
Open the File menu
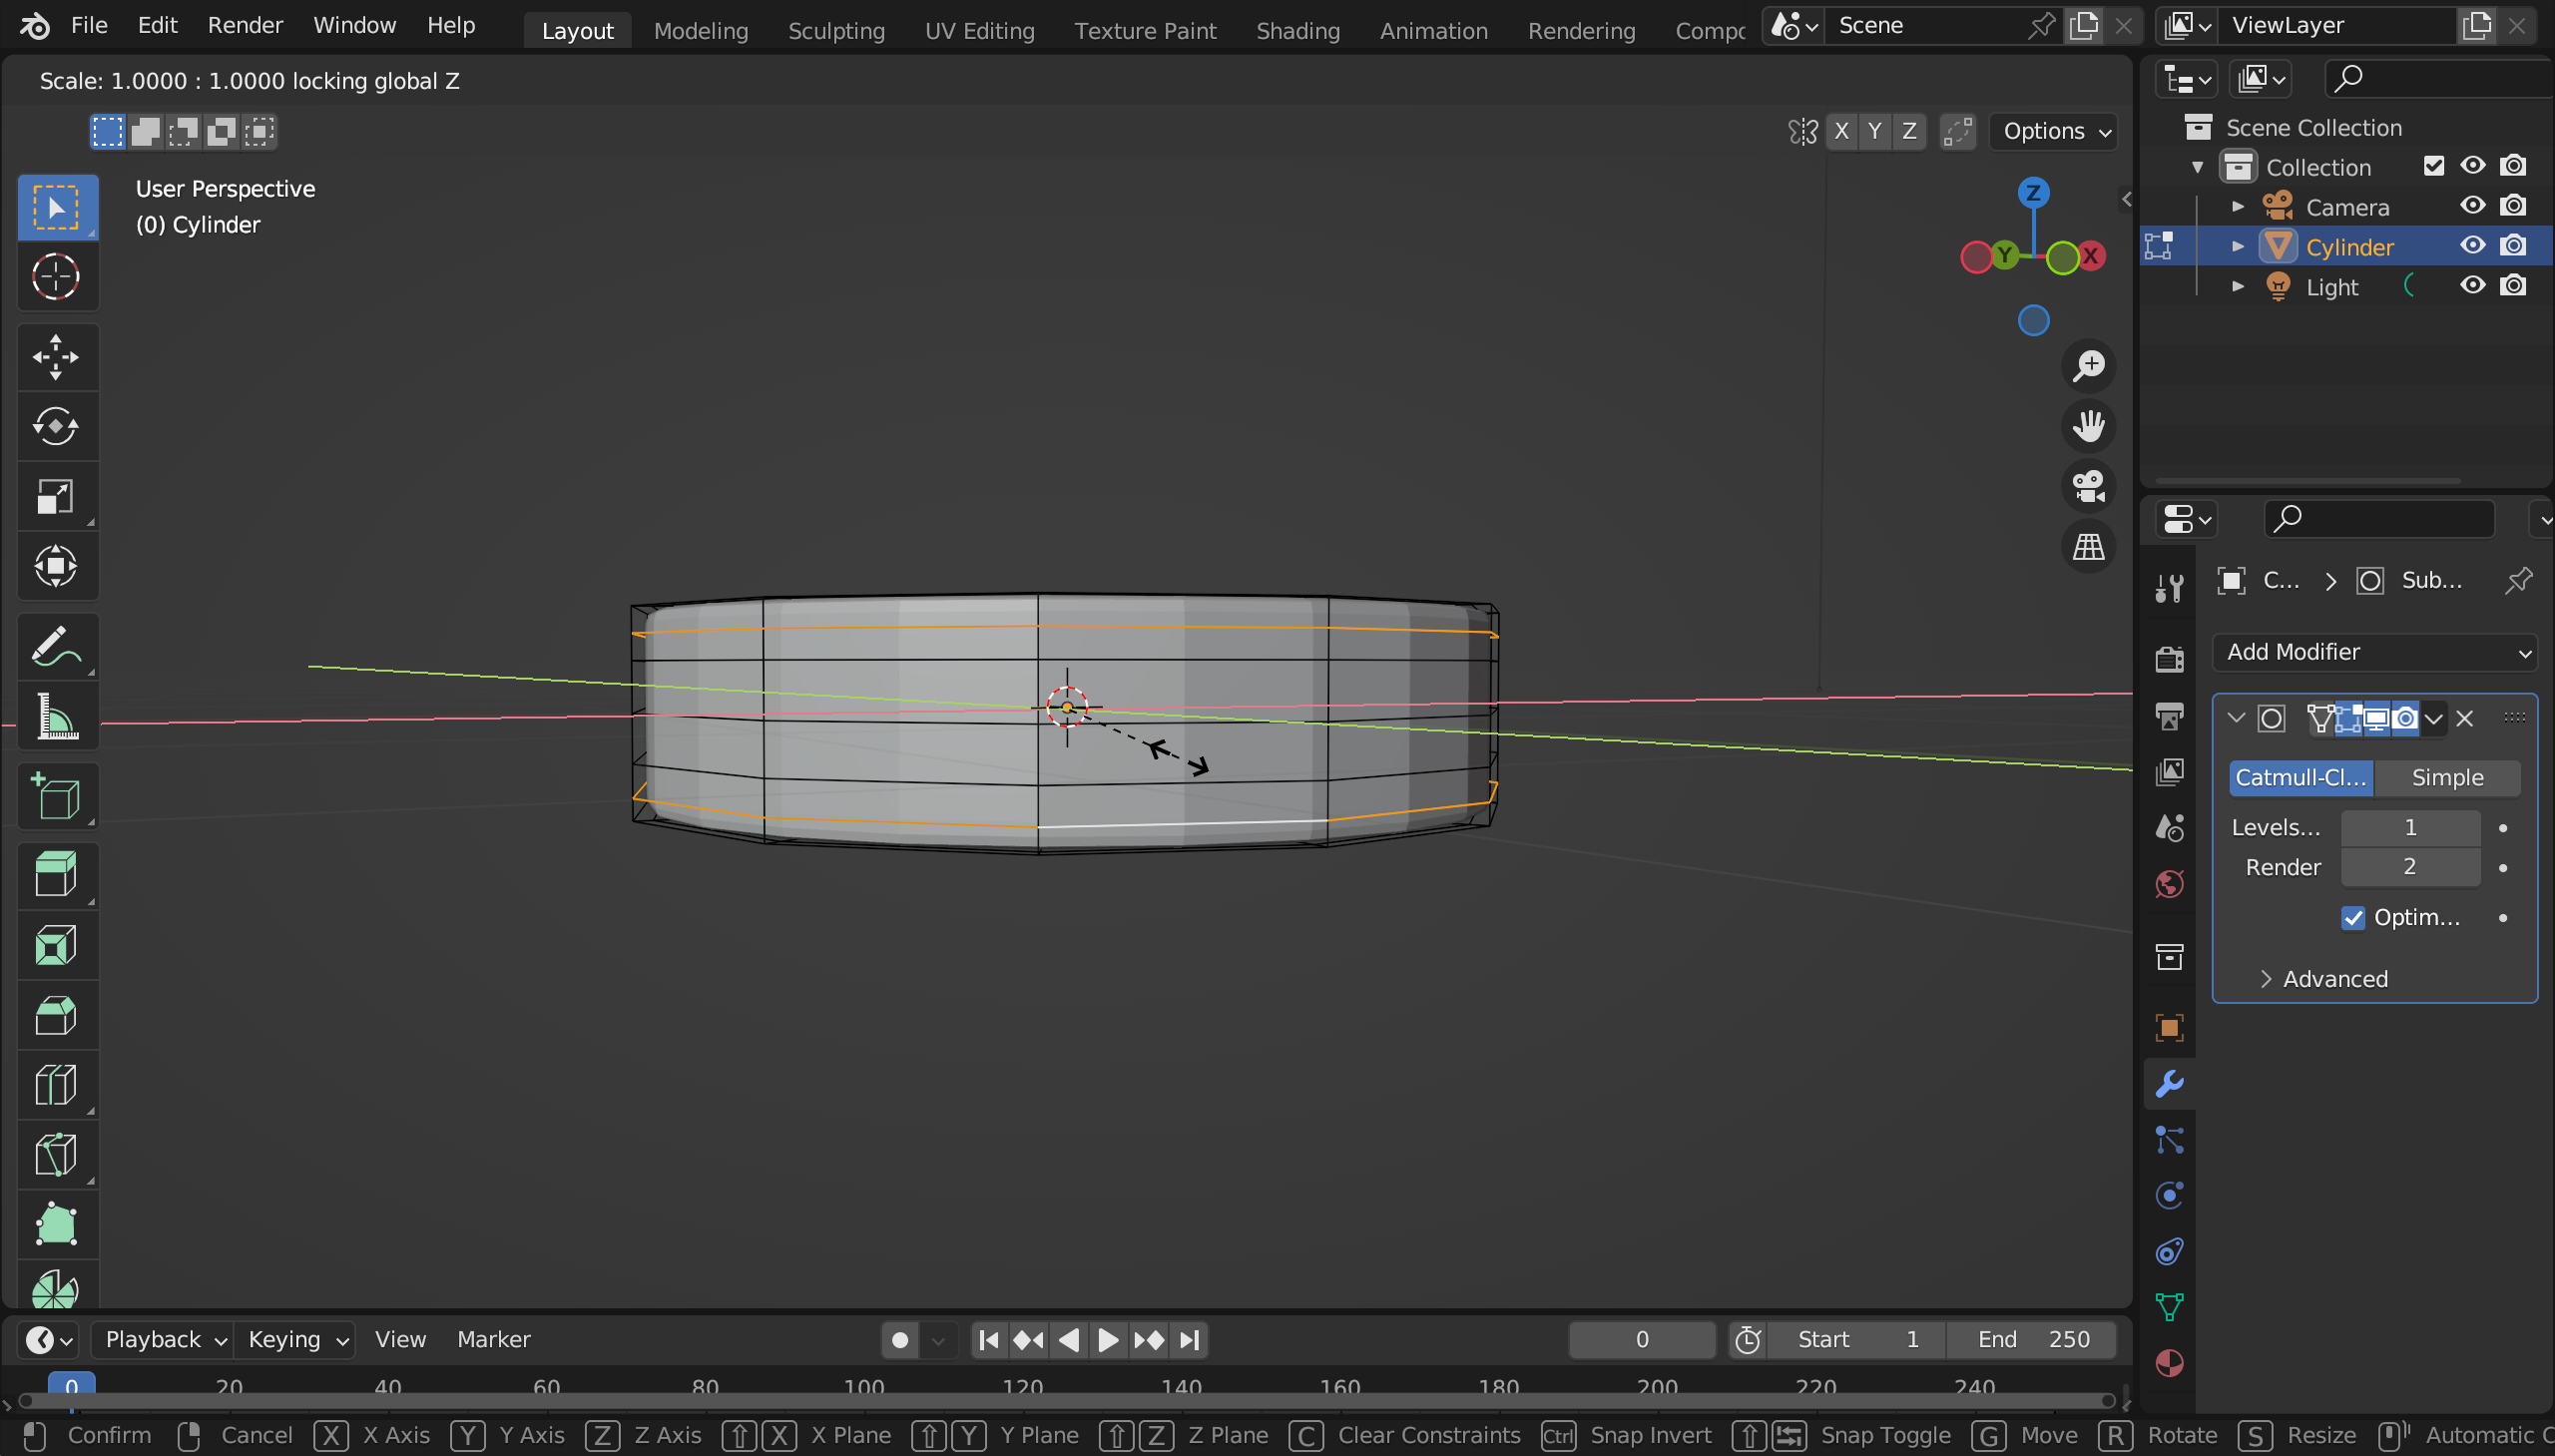[89, 25]
